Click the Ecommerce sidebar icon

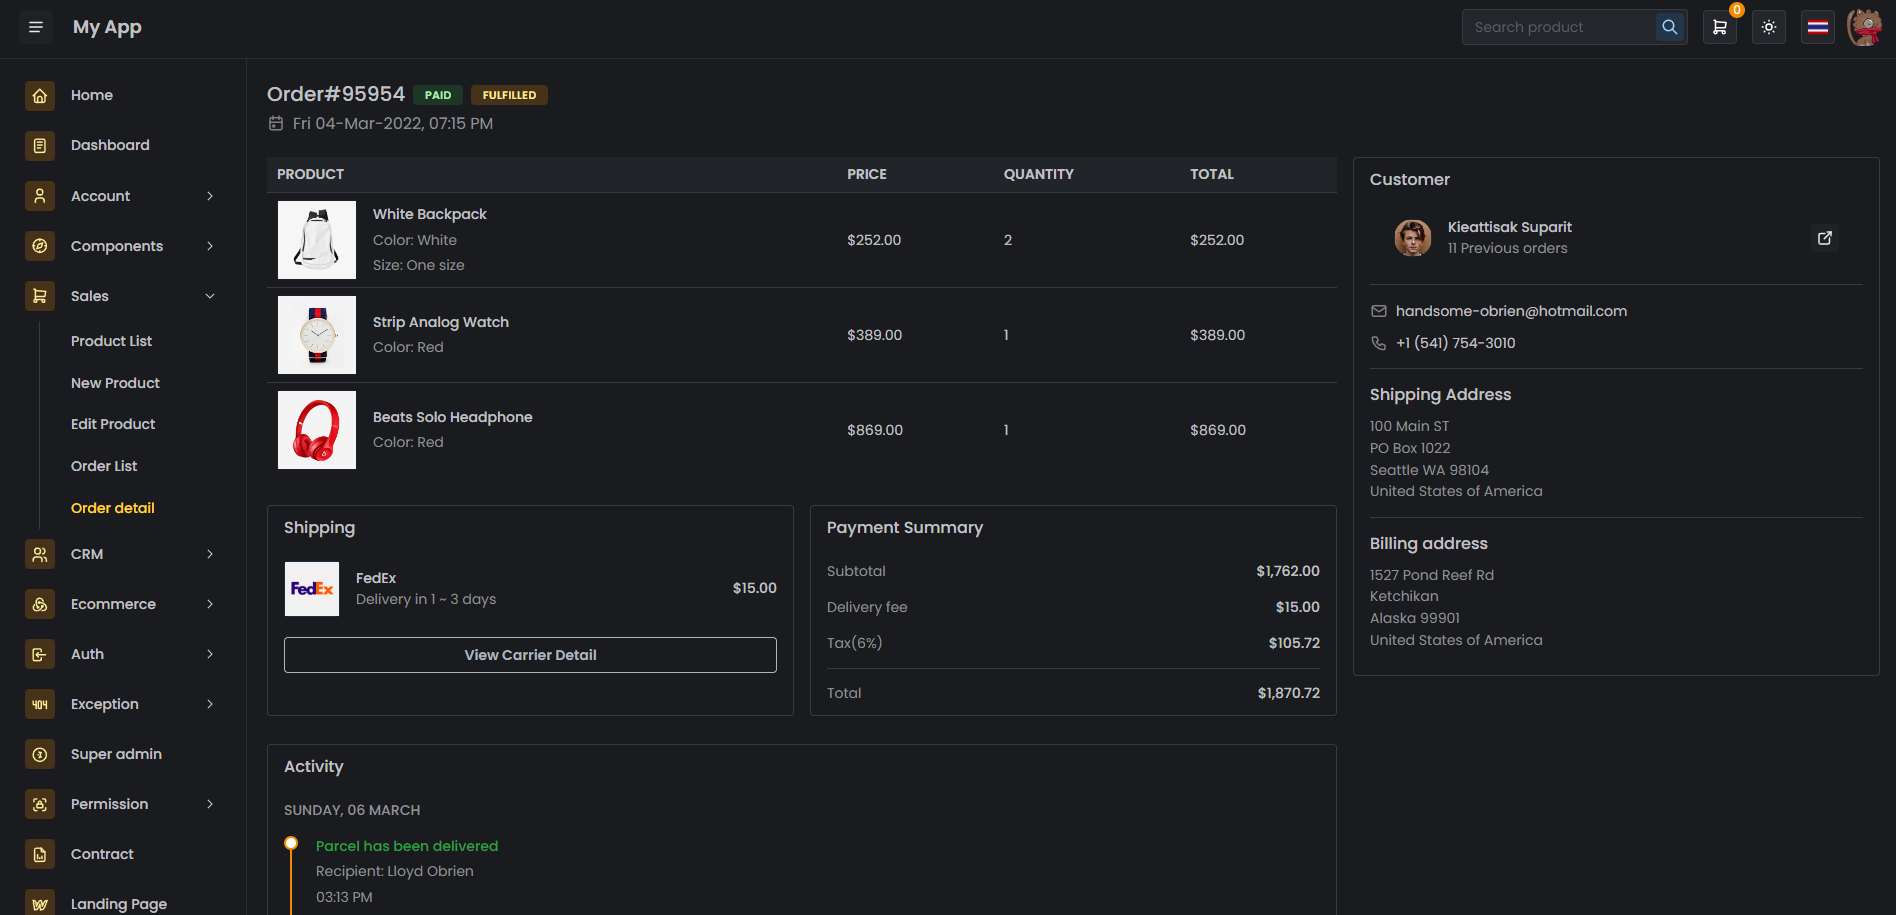[x=40, y=604]
